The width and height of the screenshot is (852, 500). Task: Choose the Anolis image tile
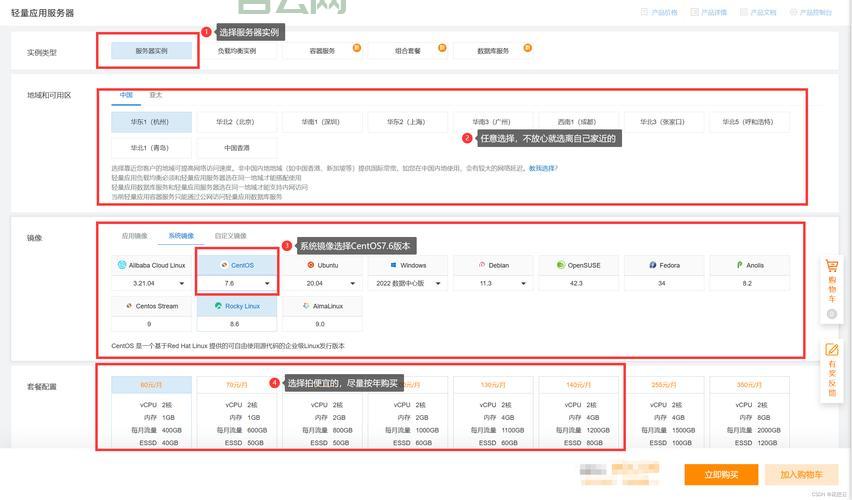coord(749,265)
